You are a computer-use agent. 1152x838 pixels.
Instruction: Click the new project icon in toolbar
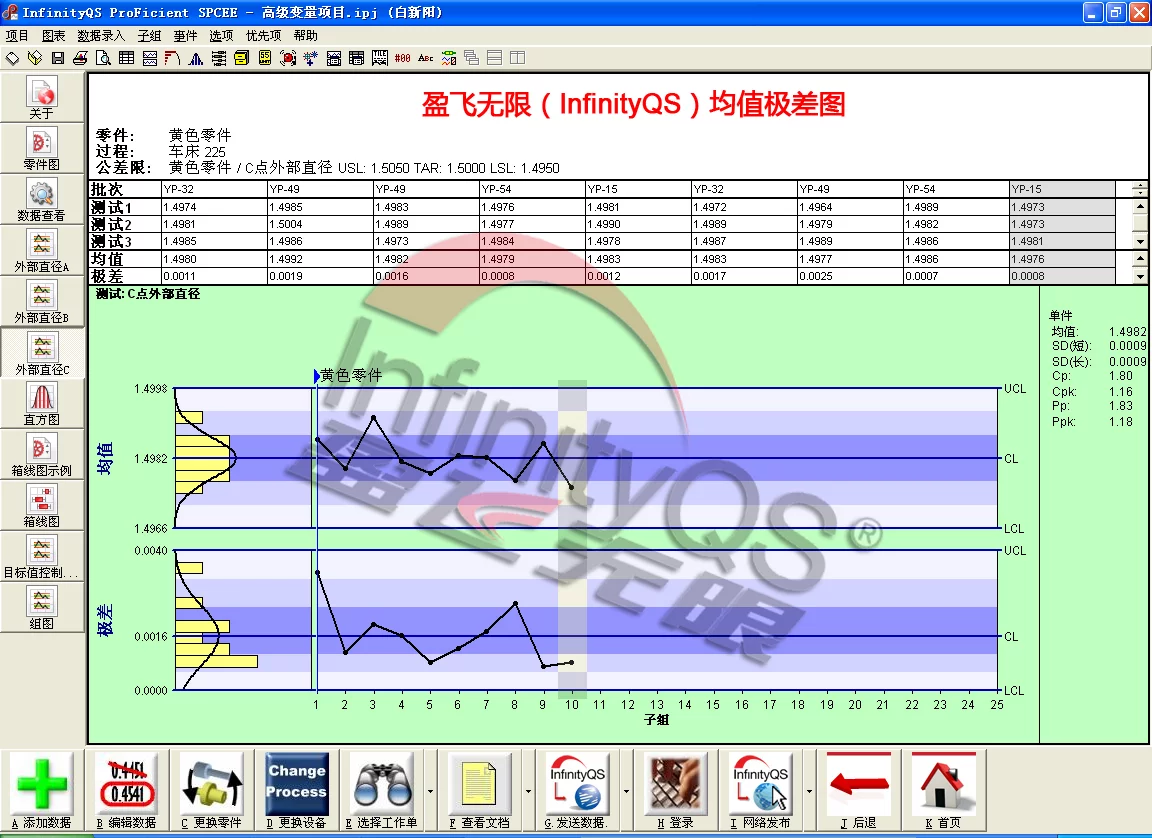click(x=12, y=58)
